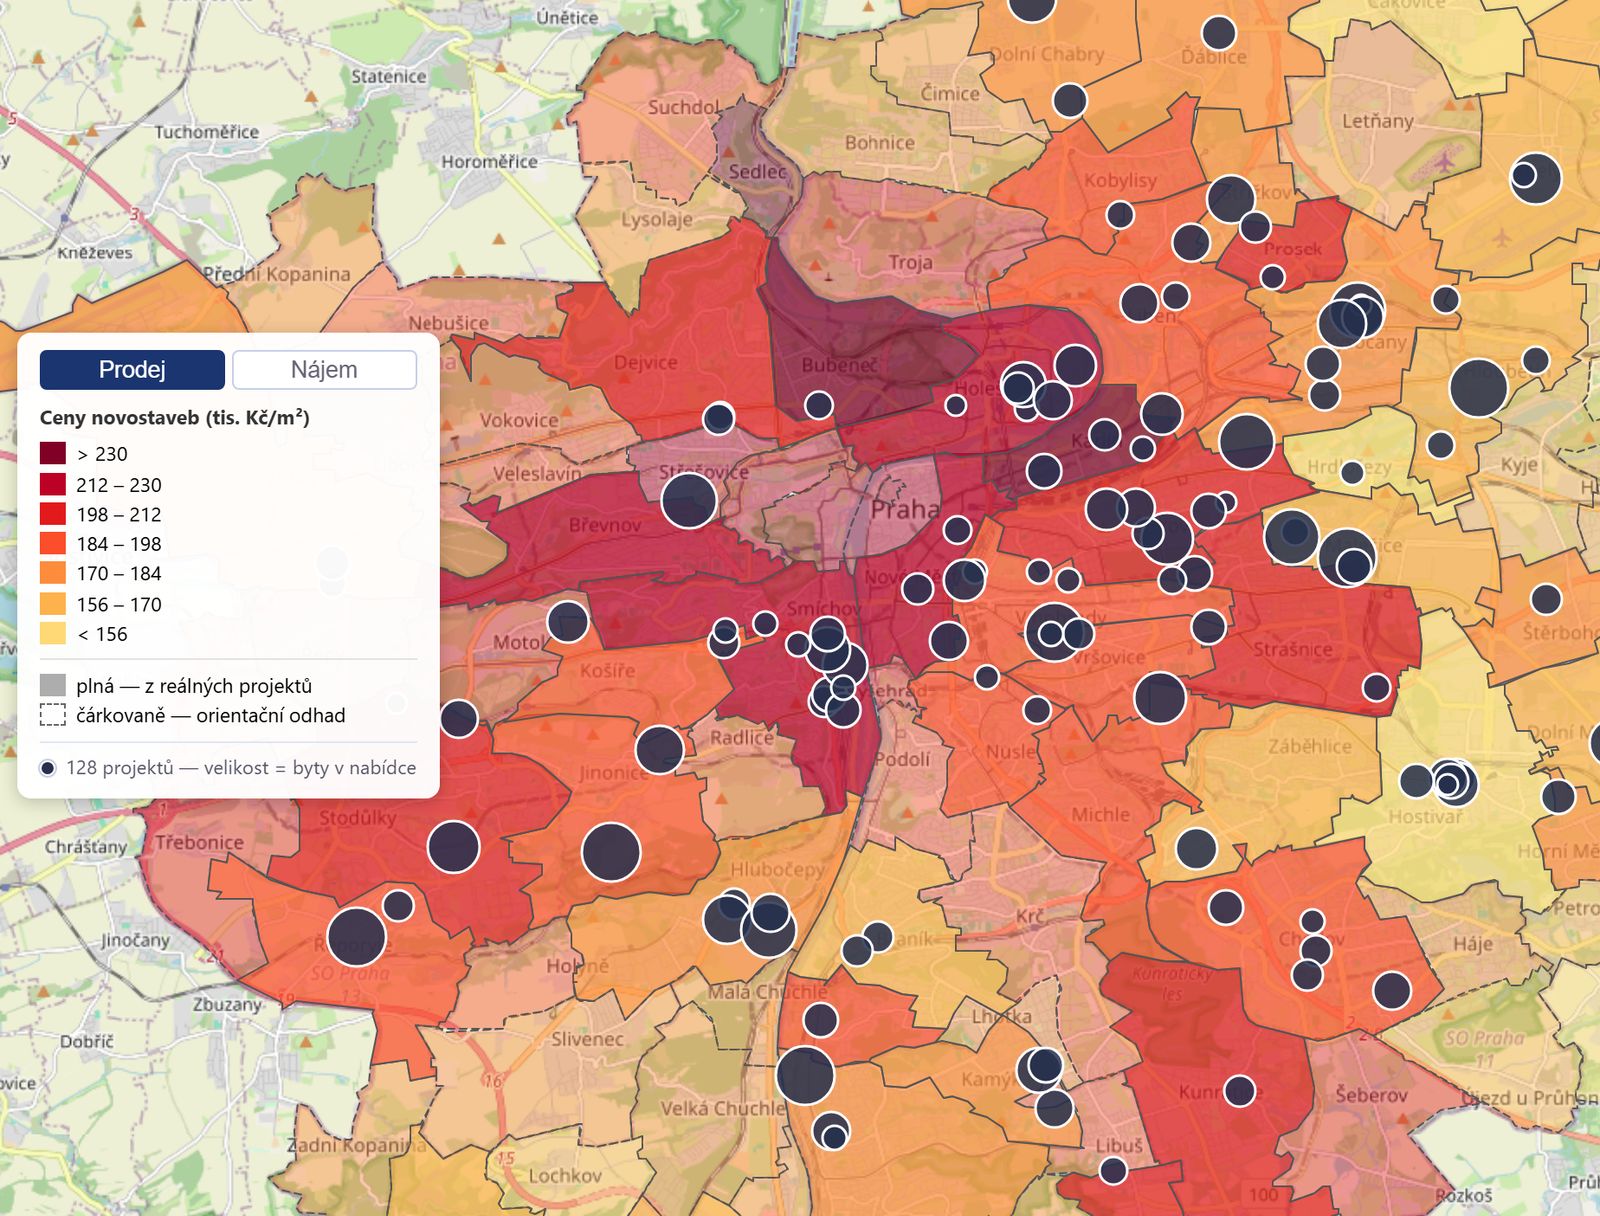
Task: Click the large project marker in Stodůlky
Action: click(x=454, y=847)
